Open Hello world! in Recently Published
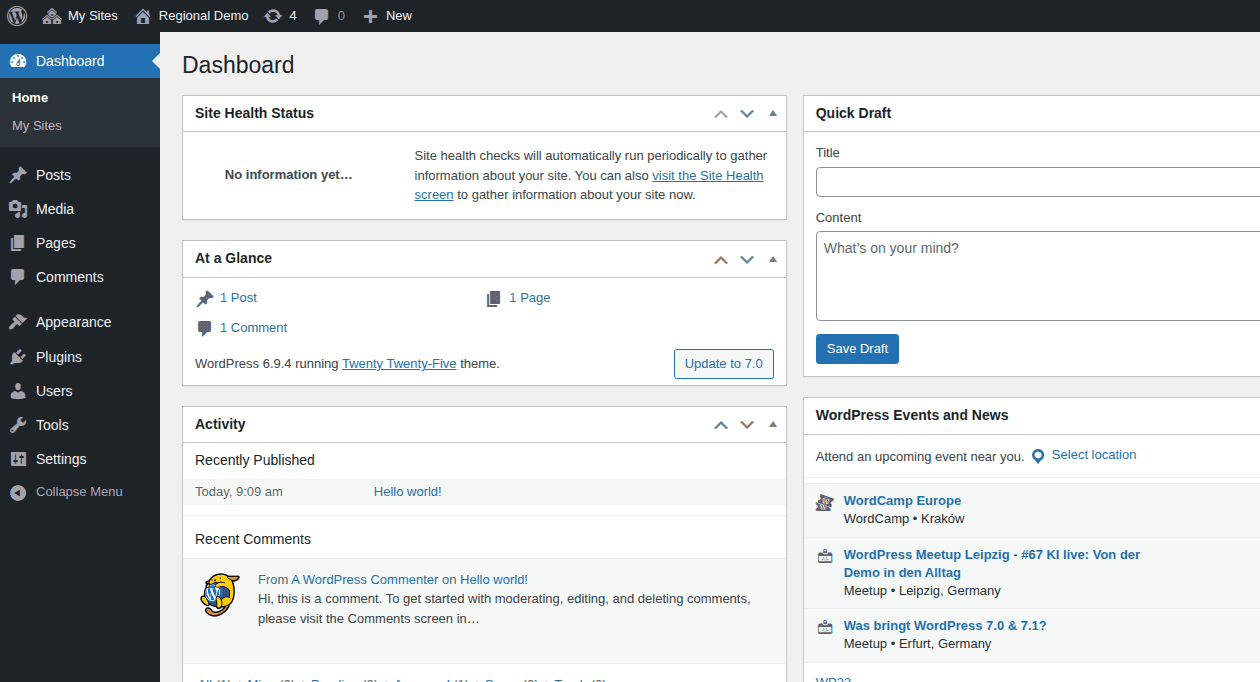 point(408,492)
